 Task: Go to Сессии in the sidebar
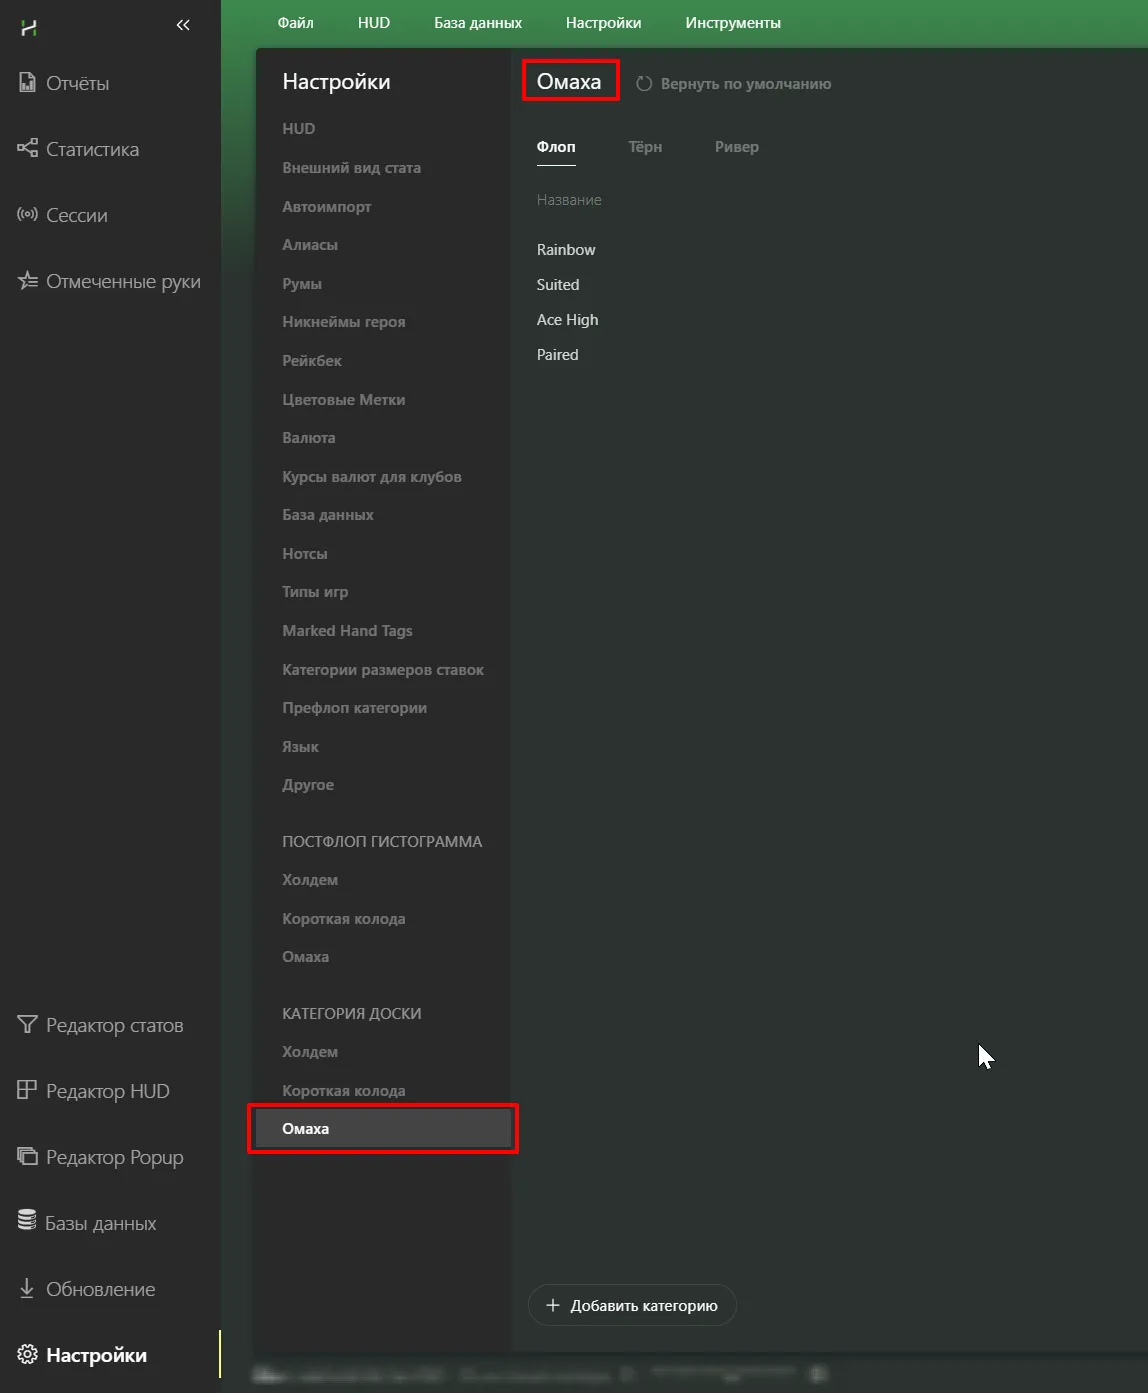(x=75, y=215)
